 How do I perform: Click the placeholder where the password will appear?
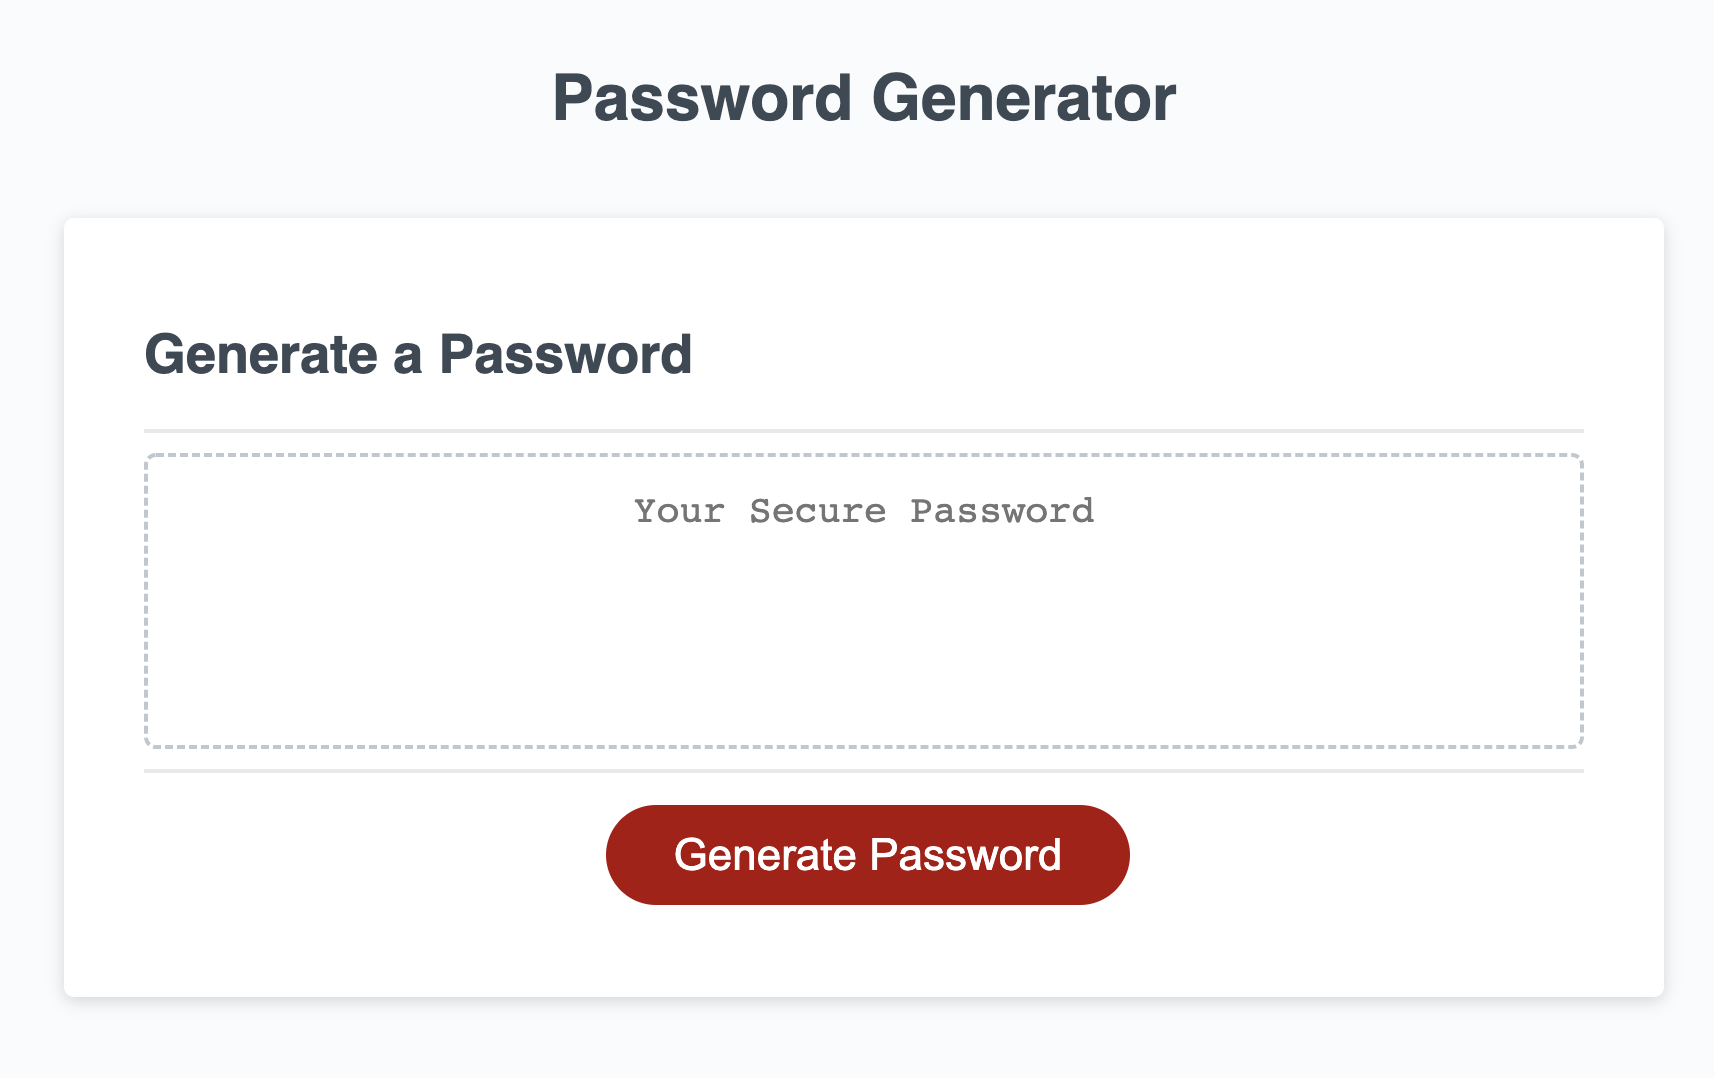[863, 511]
